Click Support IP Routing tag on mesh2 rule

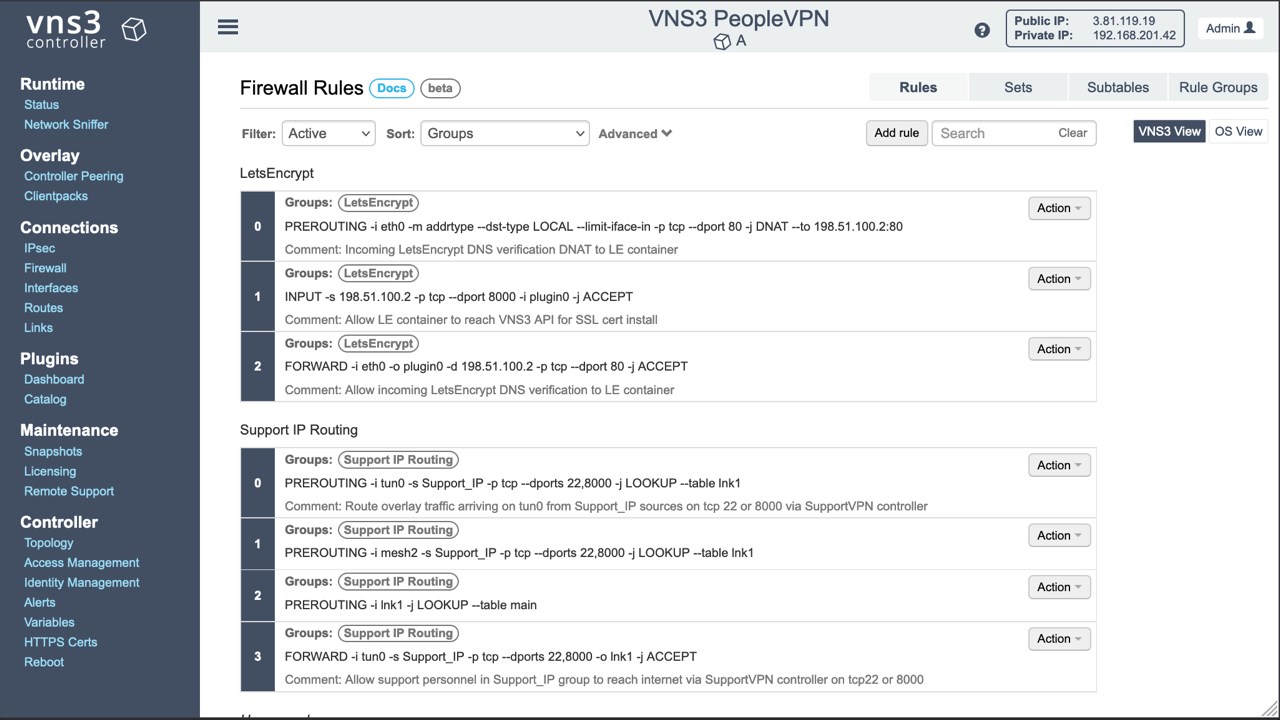(x=398, y=530)
